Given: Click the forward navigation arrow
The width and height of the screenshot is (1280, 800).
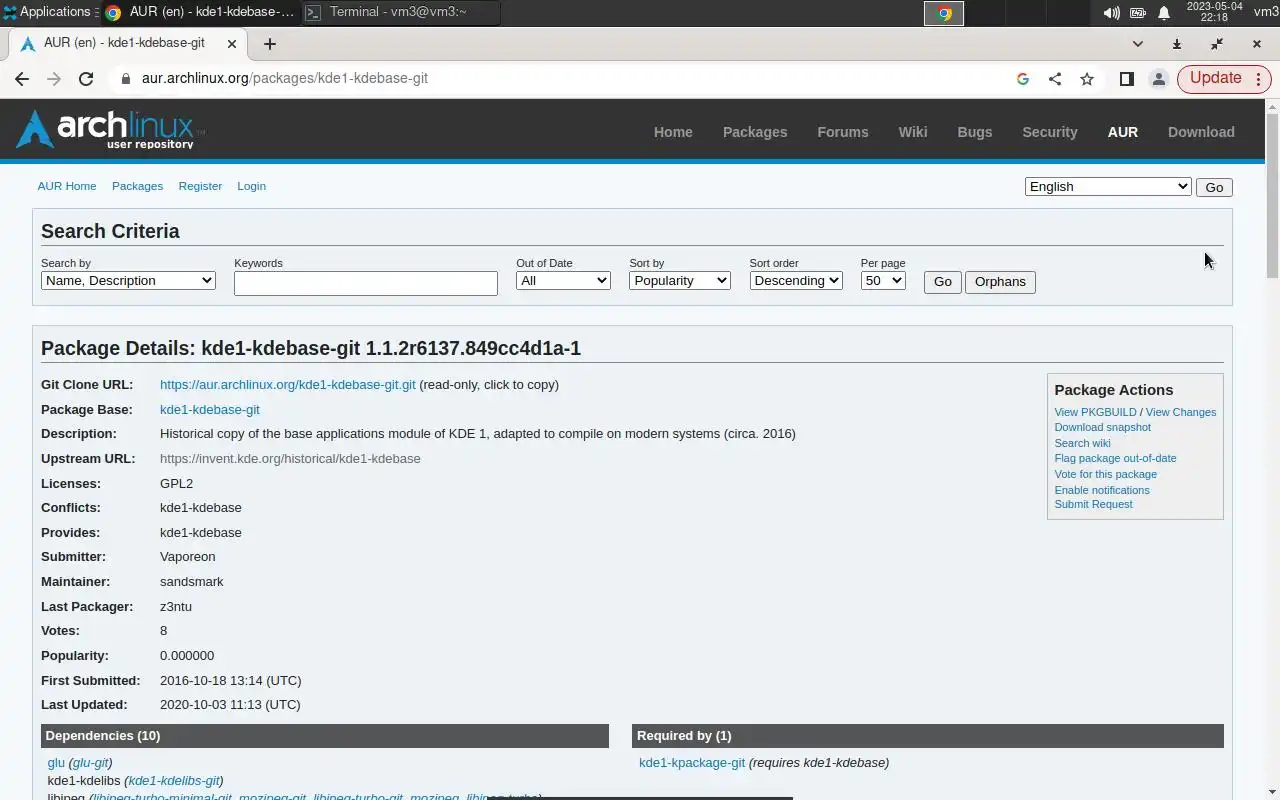Looking at the screenshot, I should coord(54,79).
